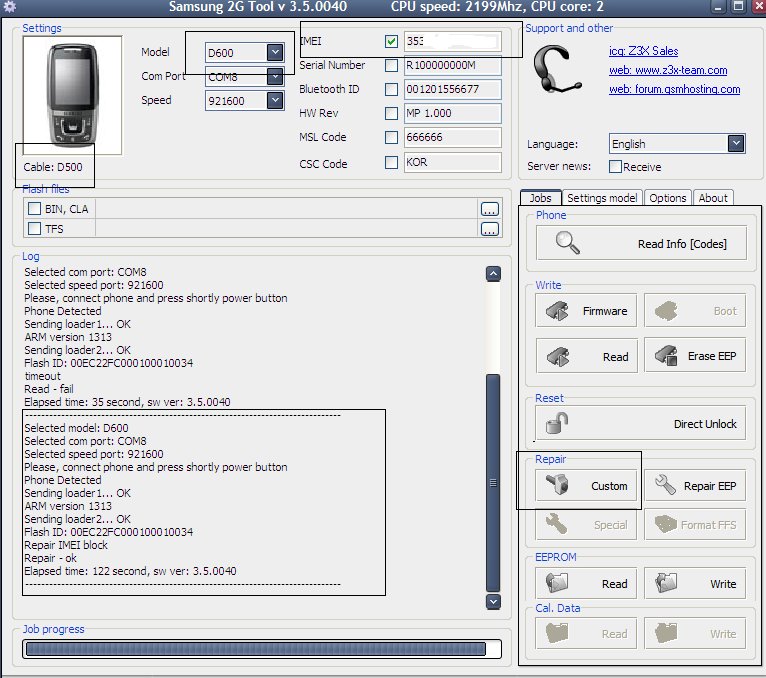Open the Model dropdown showing D600

(275, 52)
